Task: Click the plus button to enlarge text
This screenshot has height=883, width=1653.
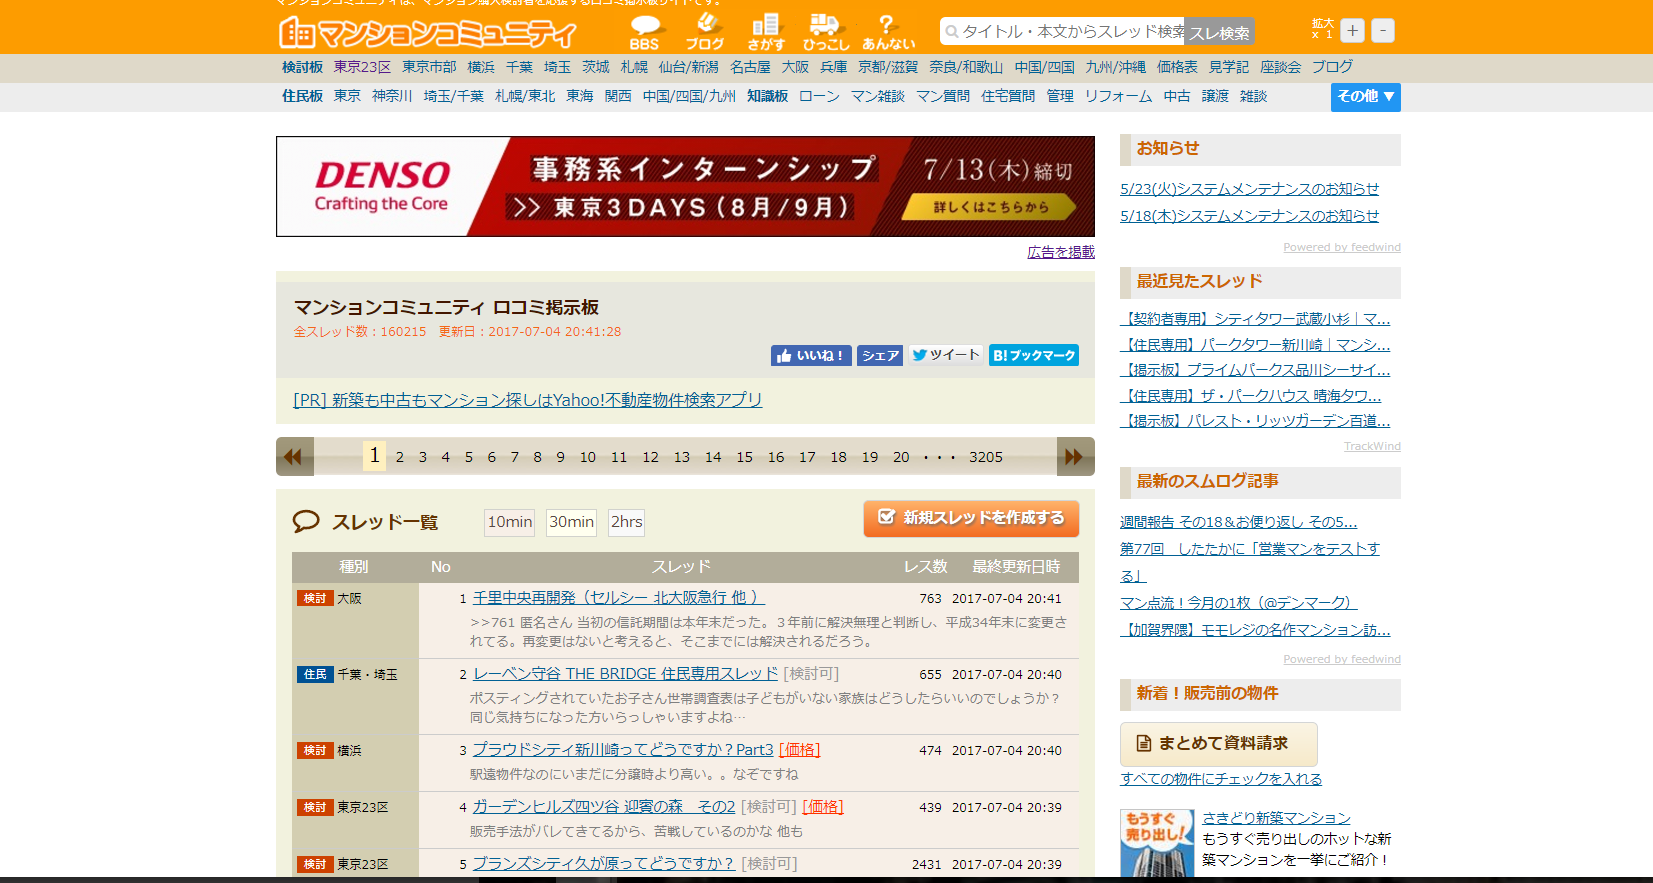Action: point(1352,31)
